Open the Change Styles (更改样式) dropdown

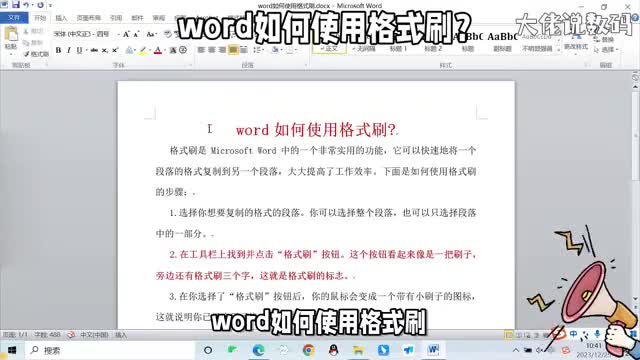coord(576,43)
